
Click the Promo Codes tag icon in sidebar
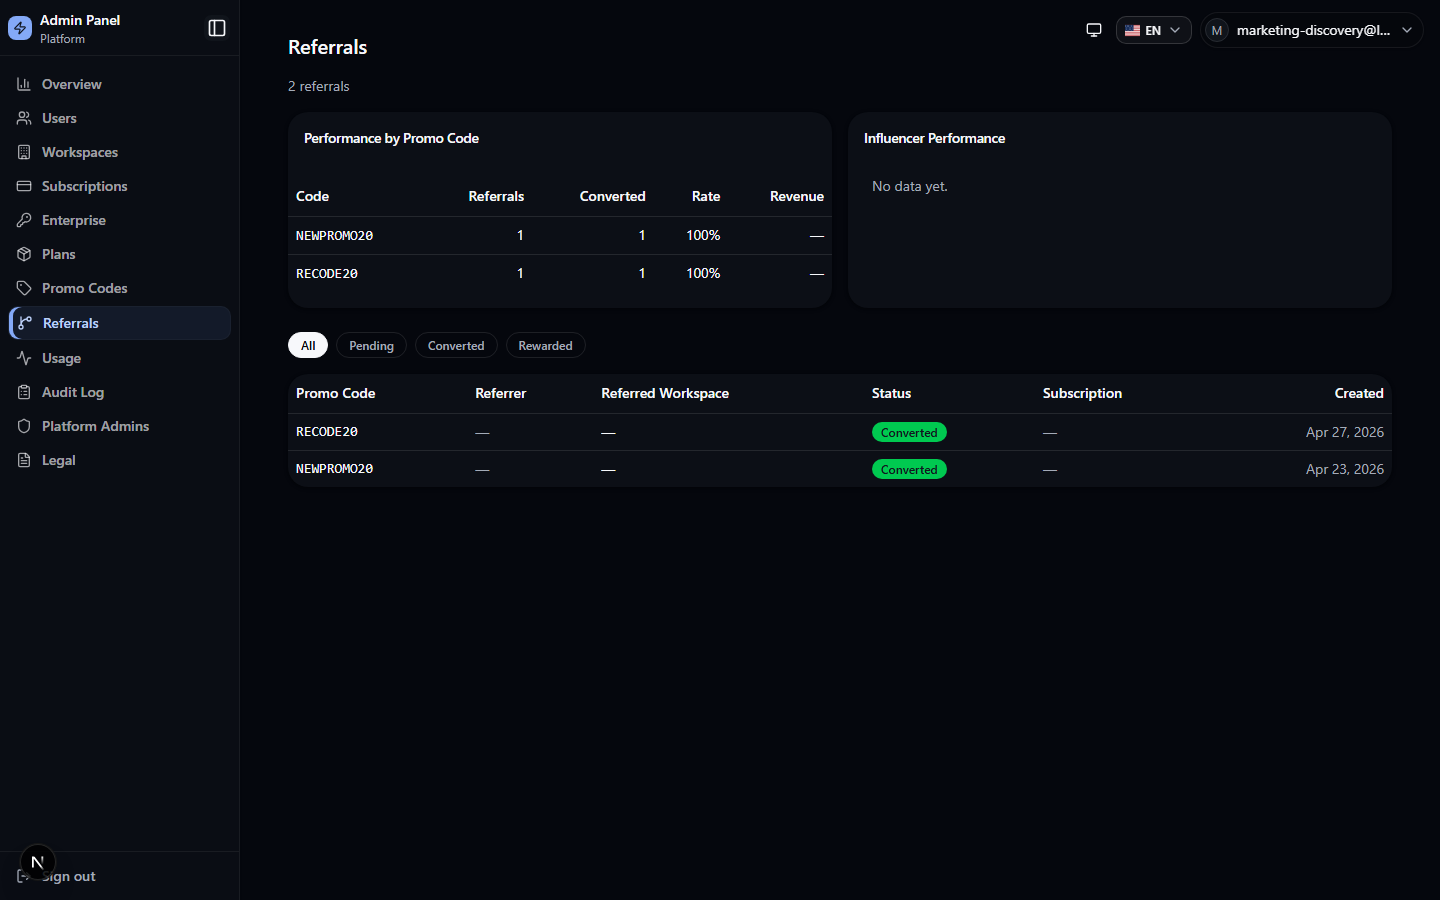(x=24, y=288)
